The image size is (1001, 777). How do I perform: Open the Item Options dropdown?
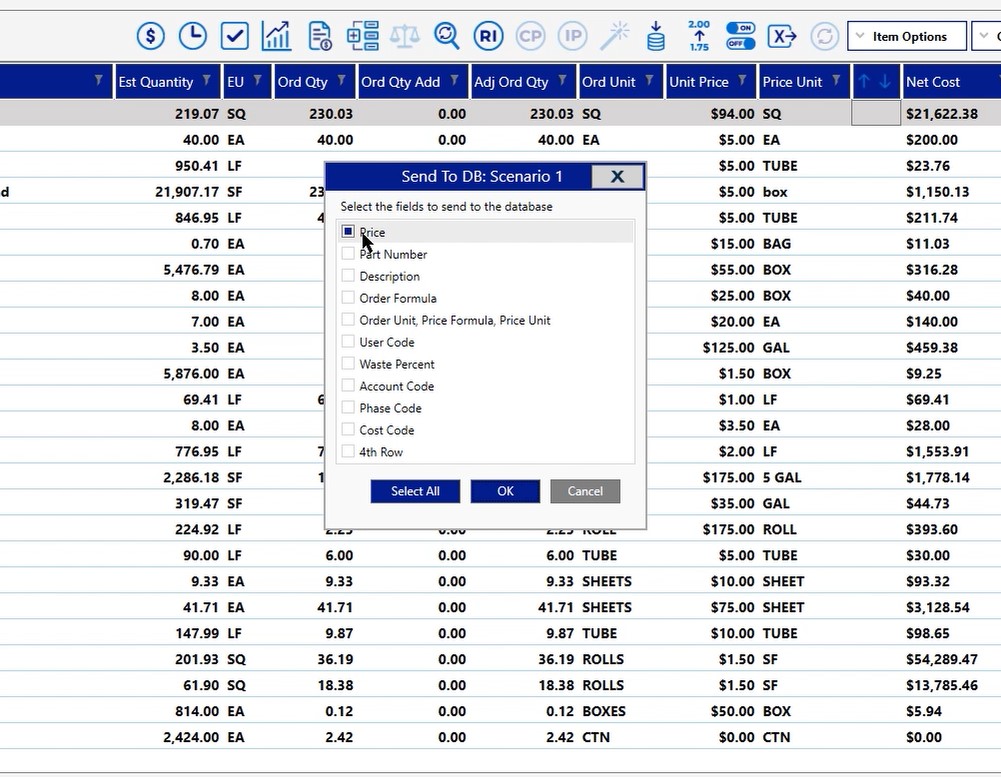(907, 37)
